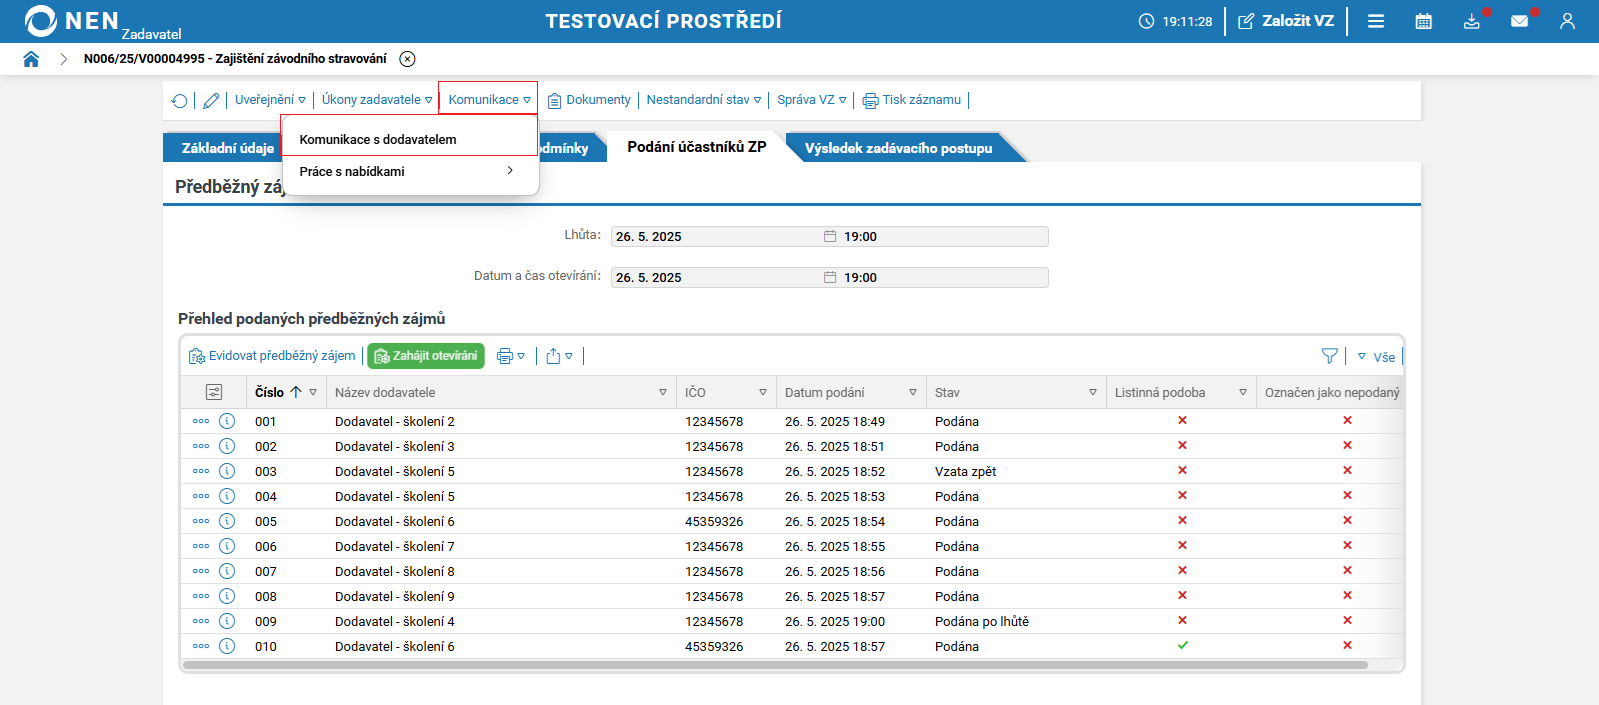This screenshot has height=705, width=1599.
Task: Select Komunikace s dodavatelem menu item
Action: tap(410, 139)
